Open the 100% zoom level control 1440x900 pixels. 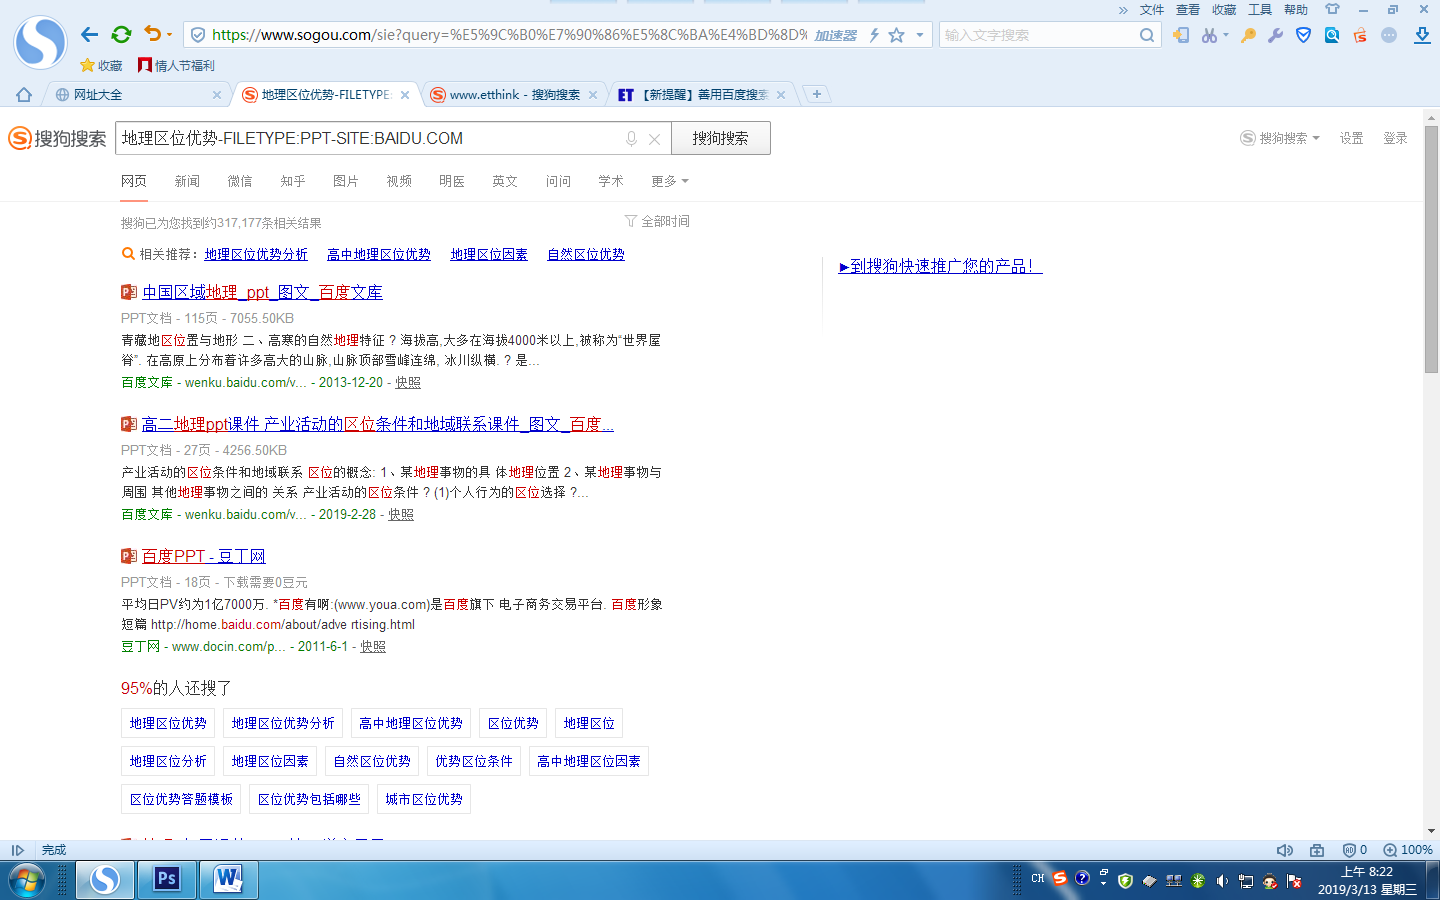pyautogui.click(x=1408, y=850)
